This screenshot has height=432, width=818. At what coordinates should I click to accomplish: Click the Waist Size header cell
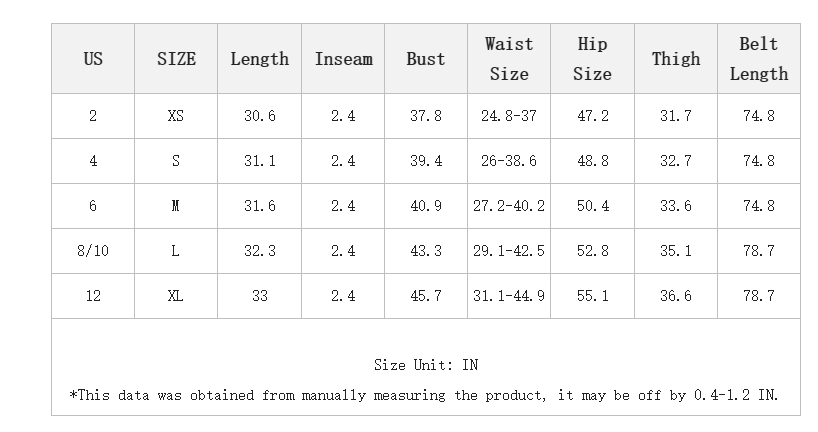pos(509,59)
